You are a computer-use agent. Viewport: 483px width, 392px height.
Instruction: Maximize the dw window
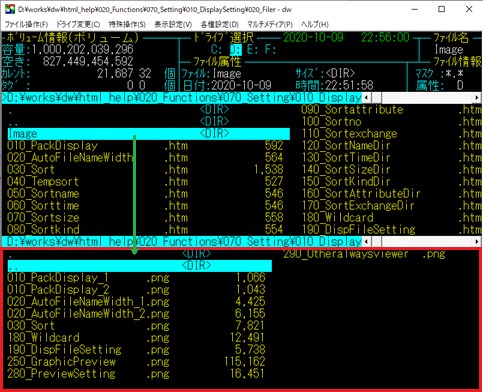click(442, 9)
